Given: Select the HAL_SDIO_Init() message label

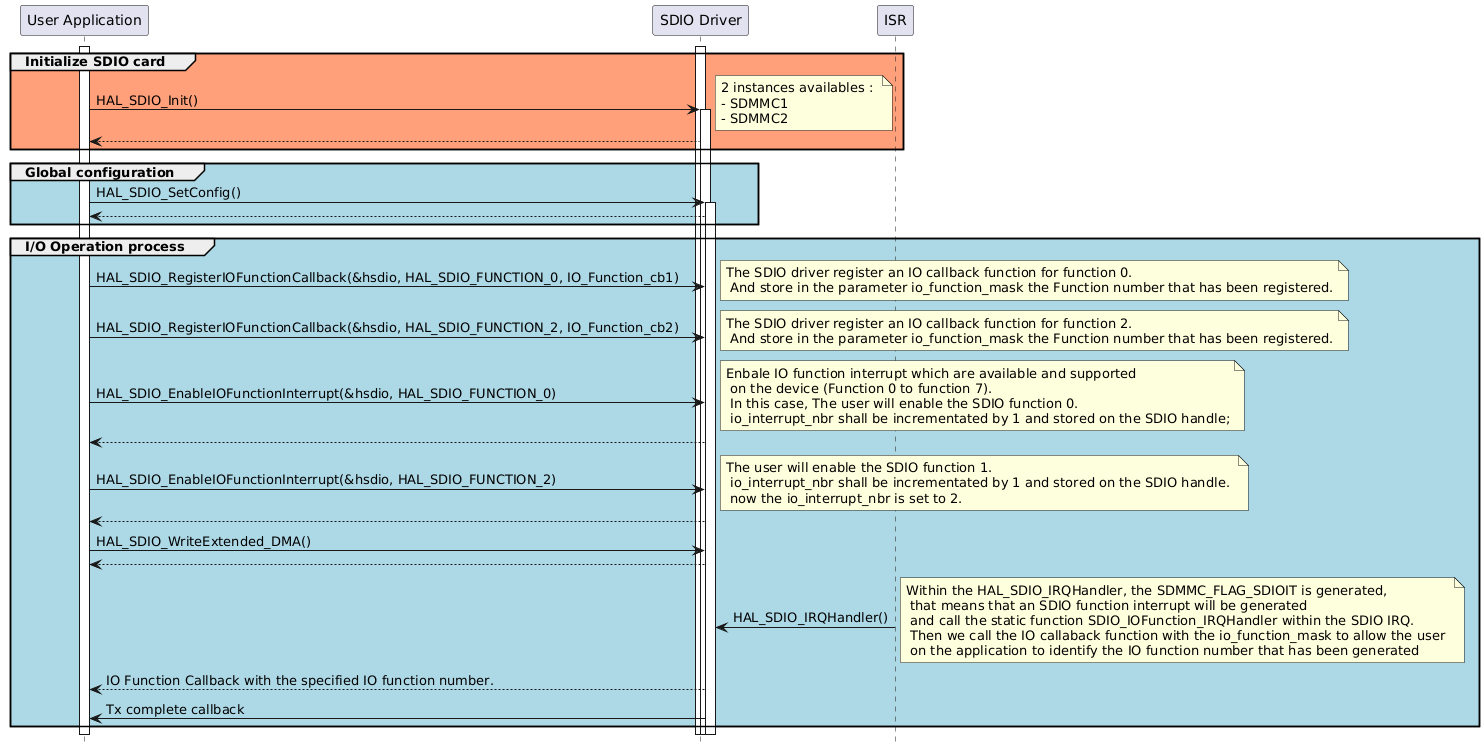Looking at the screenshot, I should tap(147, 100).
